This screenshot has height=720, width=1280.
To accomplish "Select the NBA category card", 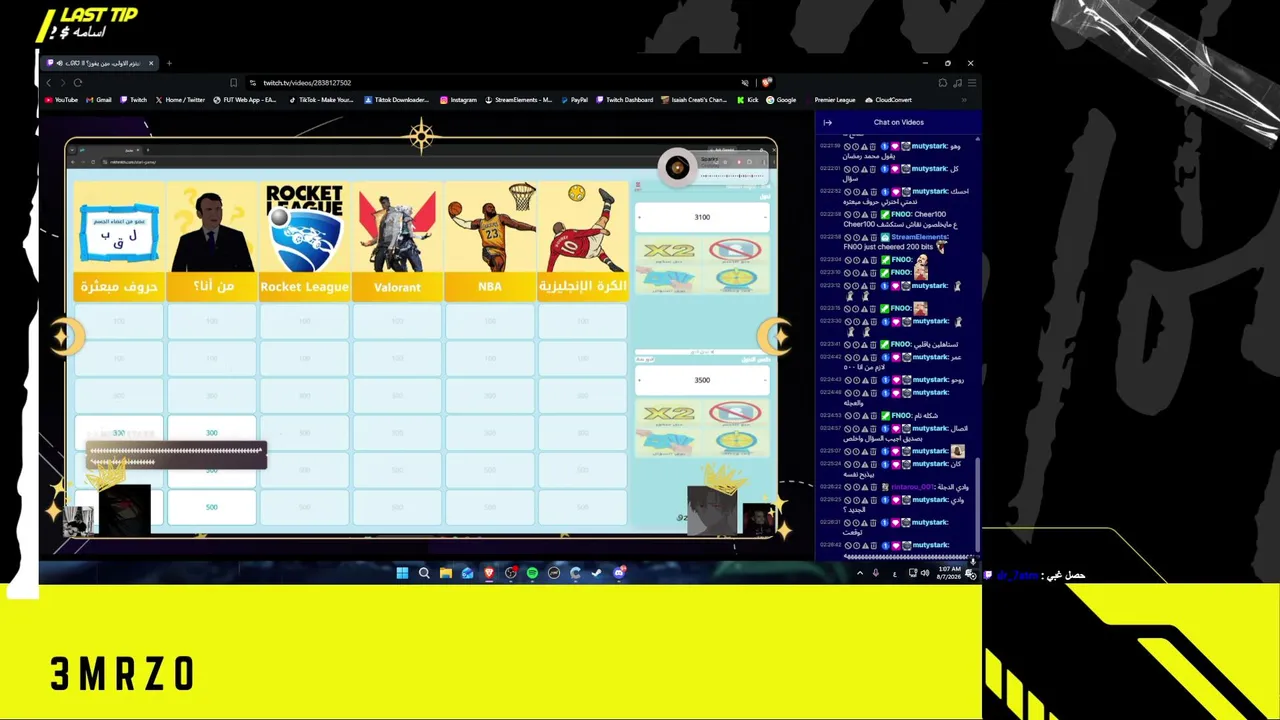I will click(490, 240).
